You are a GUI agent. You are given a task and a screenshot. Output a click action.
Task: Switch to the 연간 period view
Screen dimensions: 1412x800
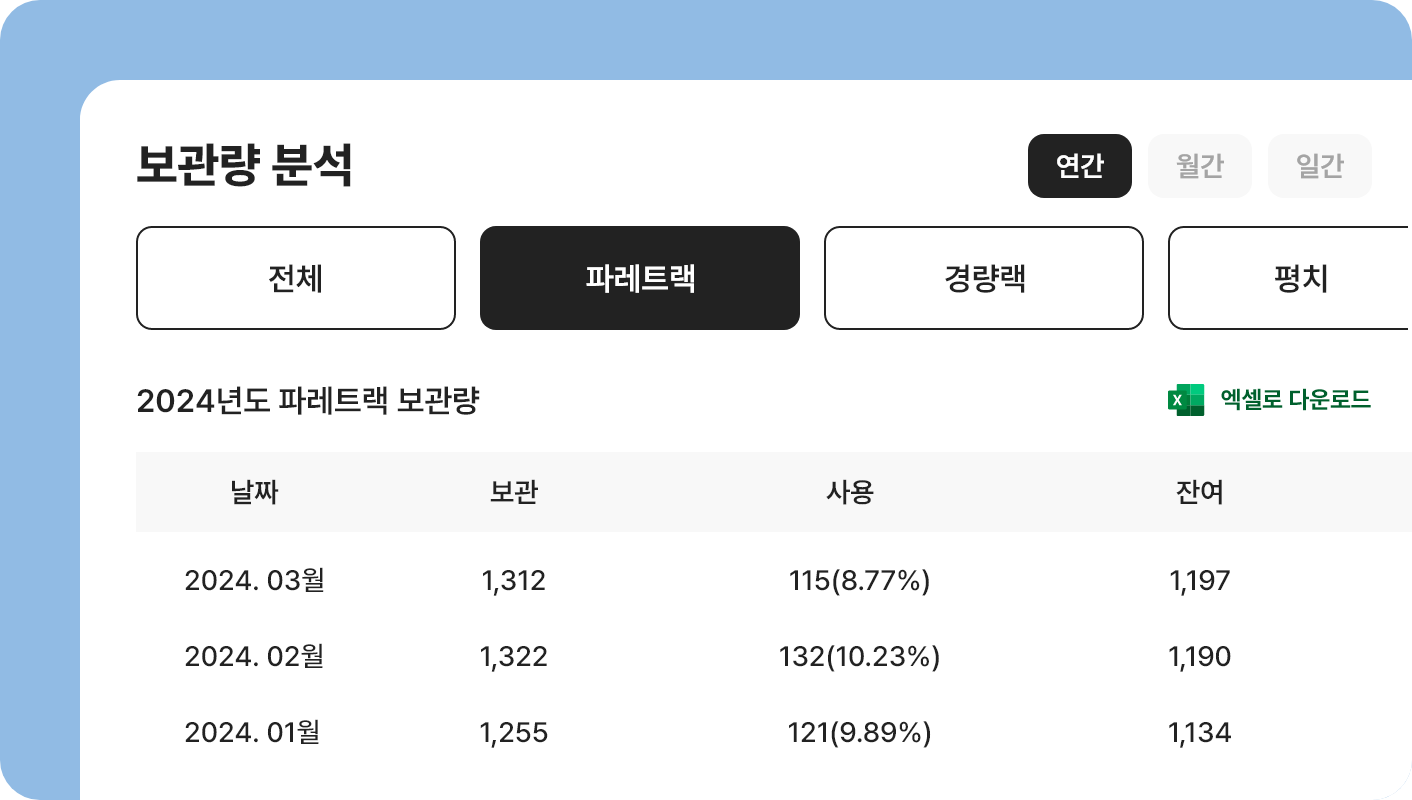pyautogui.click(x=1080, y=166)
